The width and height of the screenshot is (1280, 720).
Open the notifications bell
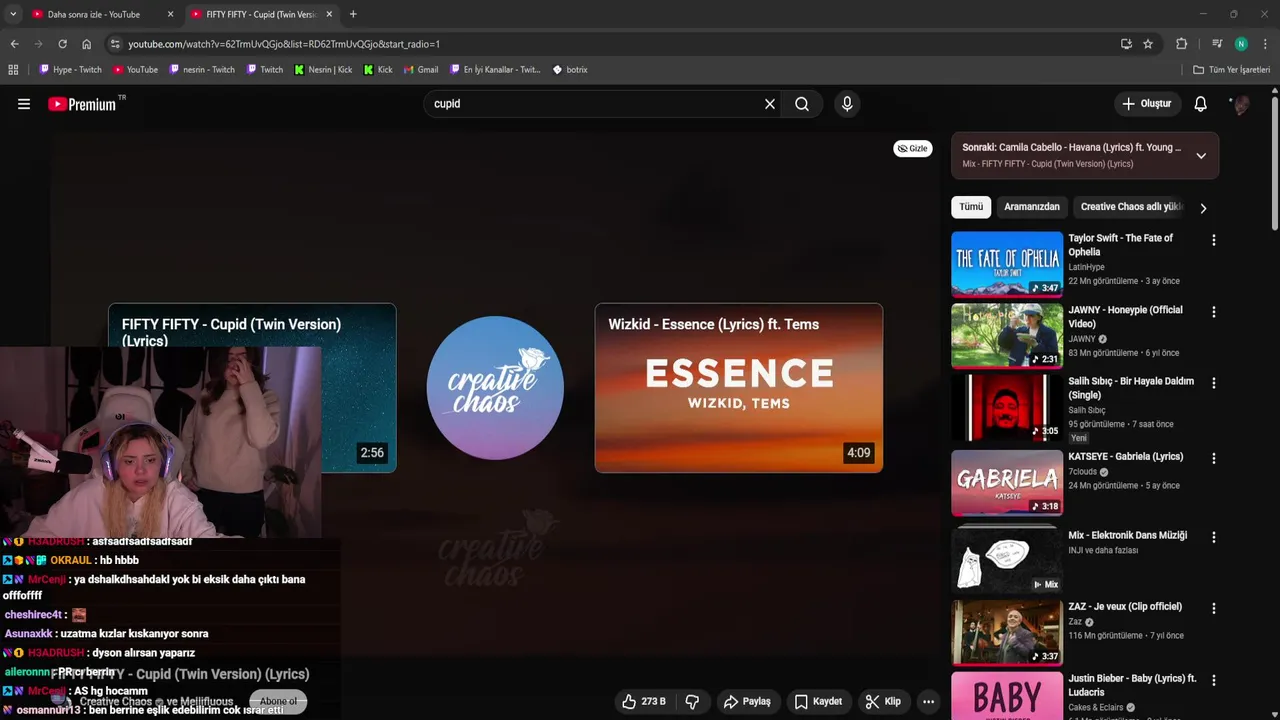[1201, 104]
